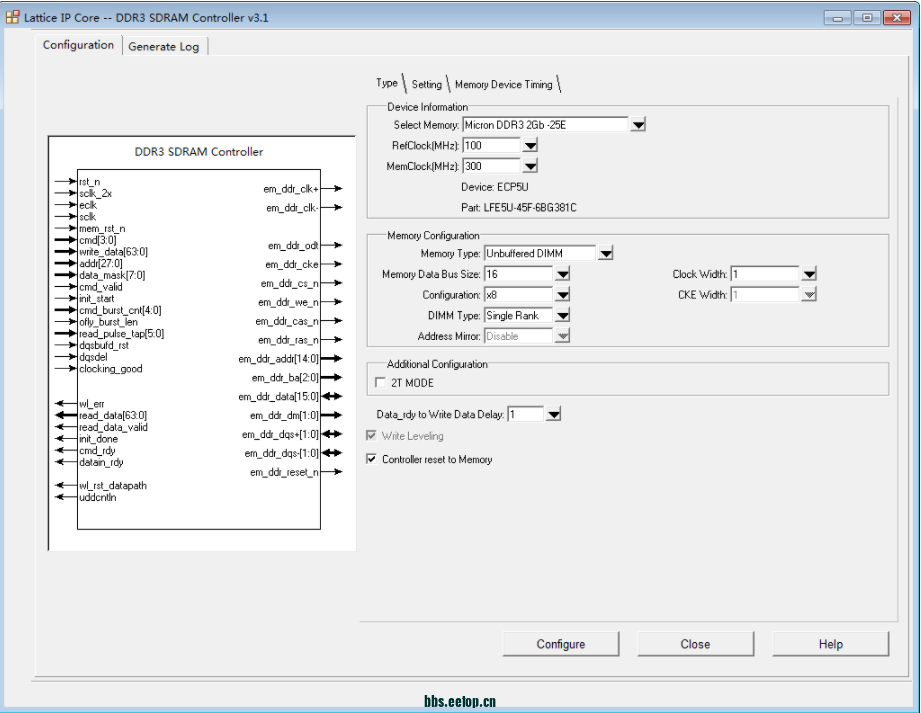The height and width of the screenshot is (713, 921).
Task: Expand the Select Memory dropdown arrow
Action: 638,125
